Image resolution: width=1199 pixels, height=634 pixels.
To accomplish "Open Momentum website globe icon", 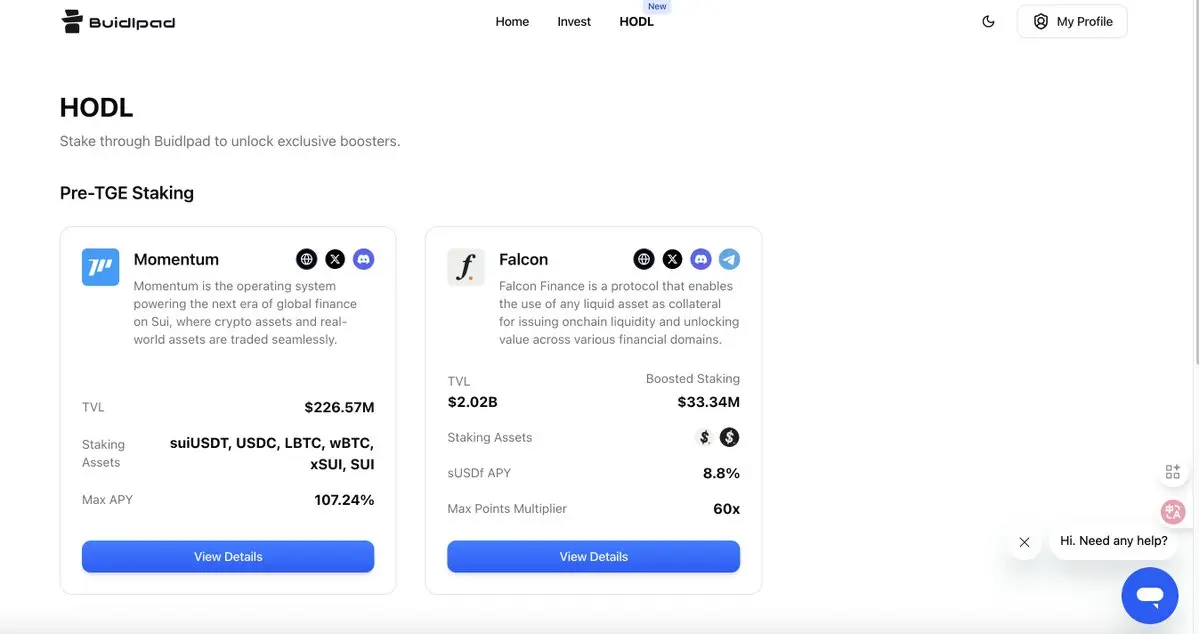I will coord(307,259).
